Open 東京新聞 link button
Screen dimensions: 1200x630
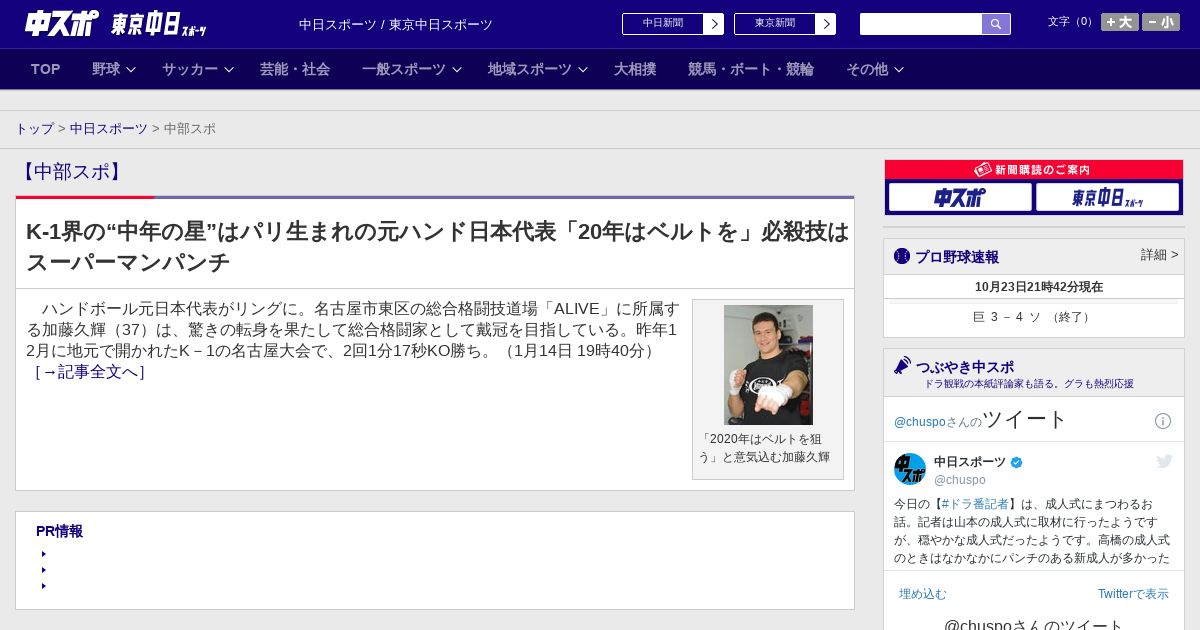coord(775,24)
